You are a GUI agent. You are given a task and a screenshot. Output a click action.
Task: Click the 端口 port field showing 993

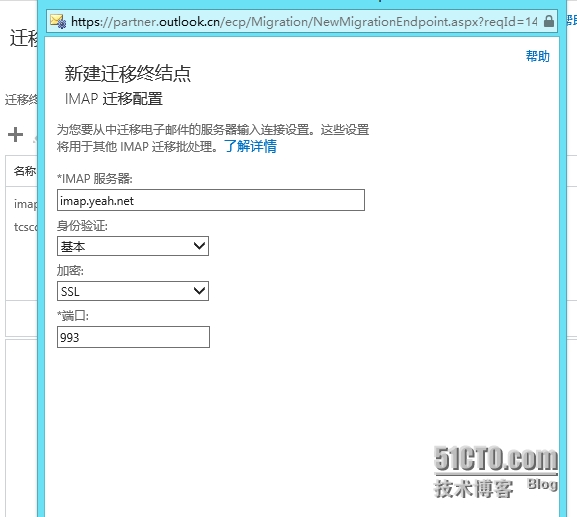[x=133, y=337]
